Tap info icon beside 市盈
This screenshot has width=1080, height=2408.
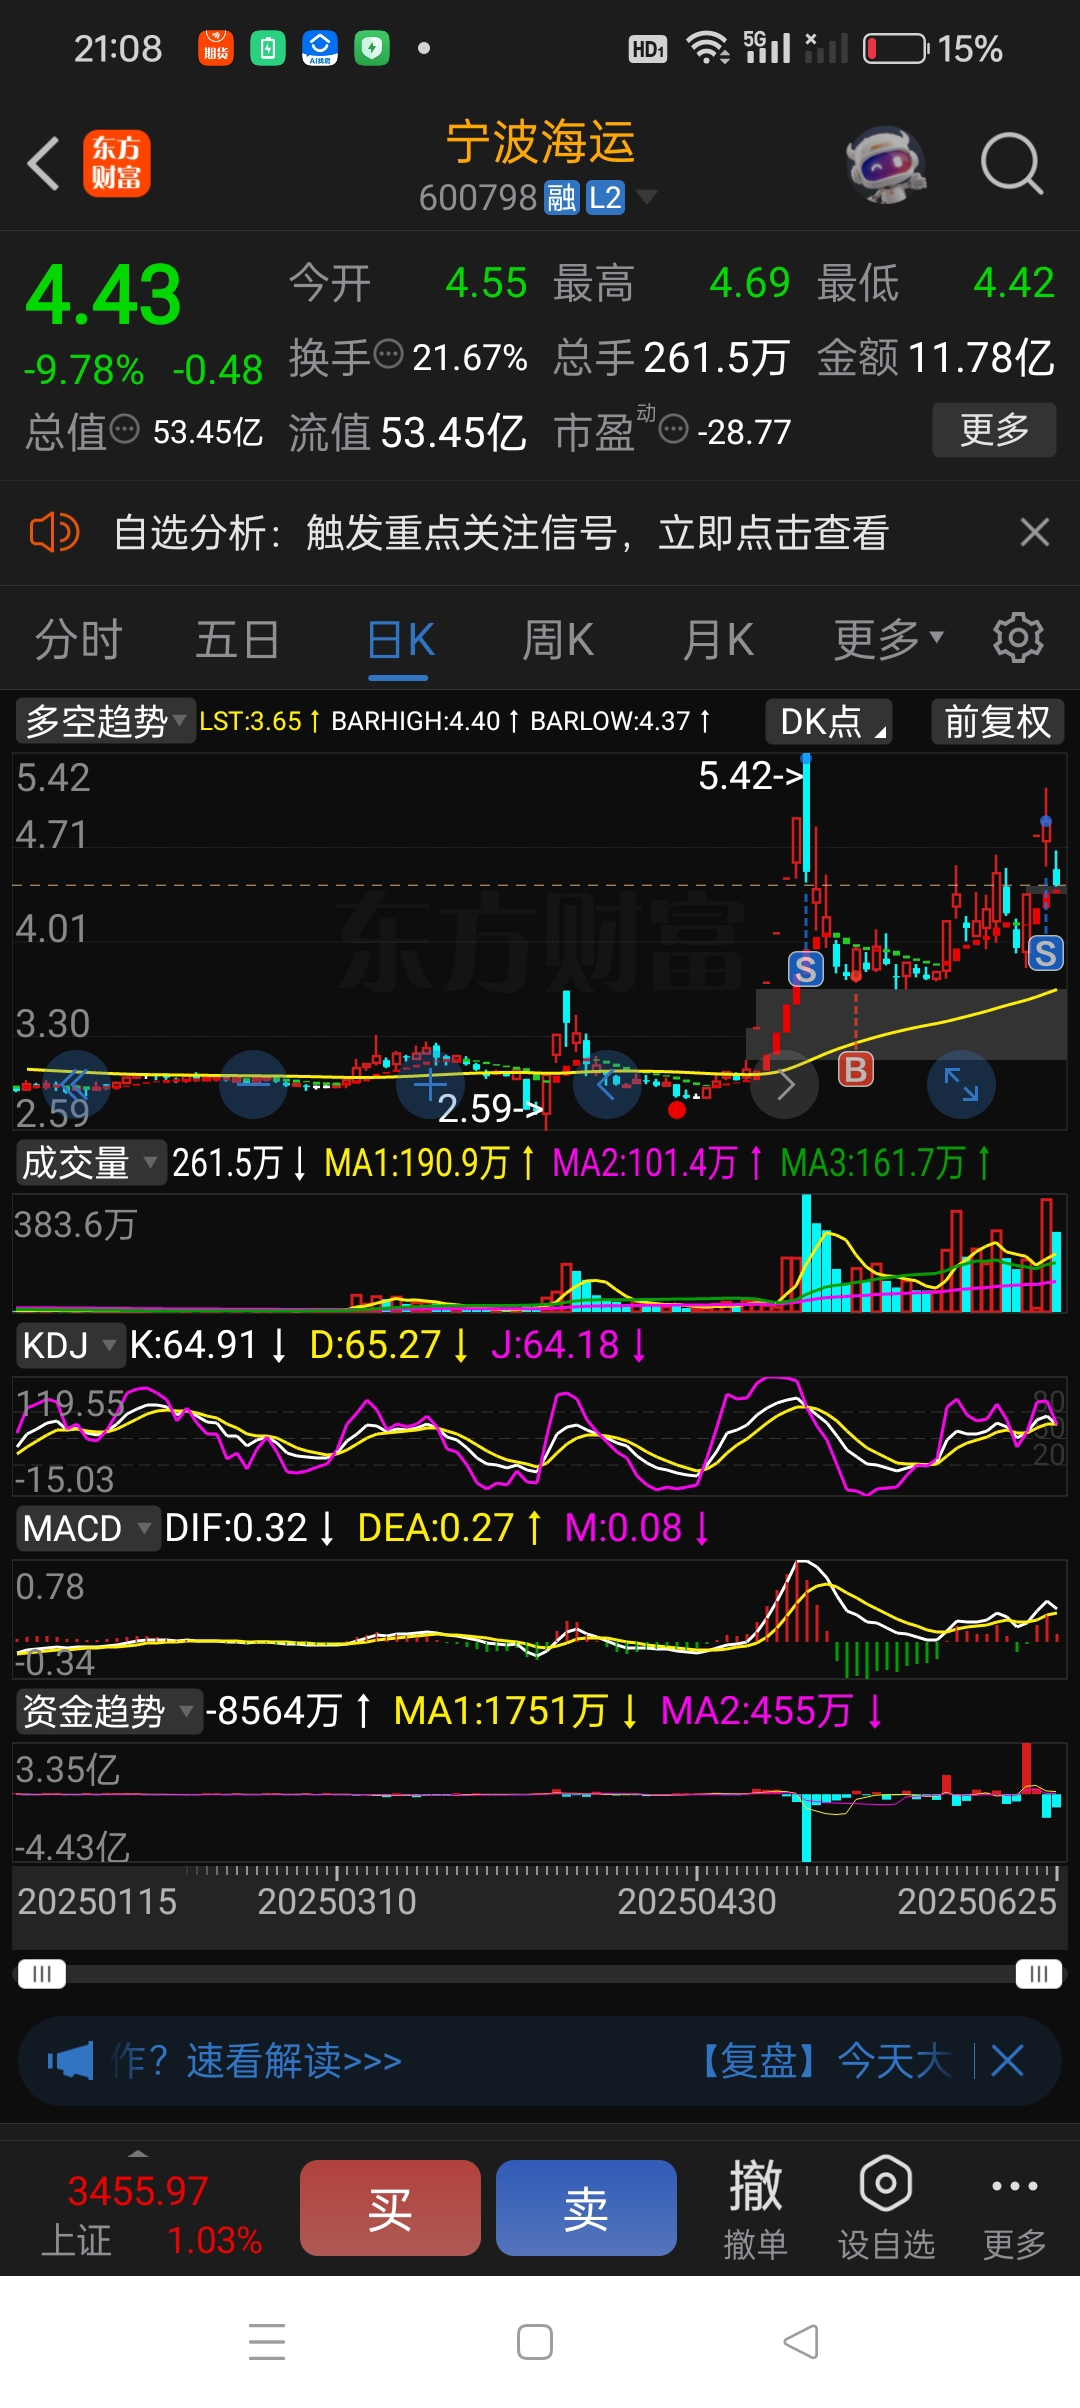[x=674, y=430]
